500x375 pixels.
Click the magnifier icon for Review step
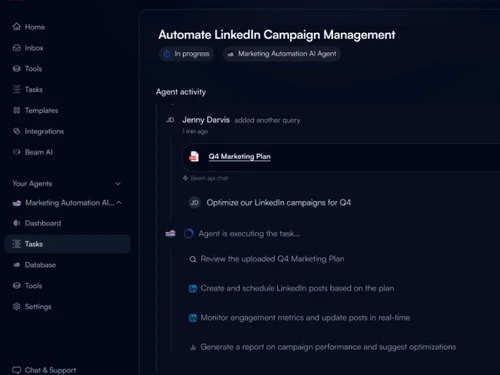pos(193,259)
